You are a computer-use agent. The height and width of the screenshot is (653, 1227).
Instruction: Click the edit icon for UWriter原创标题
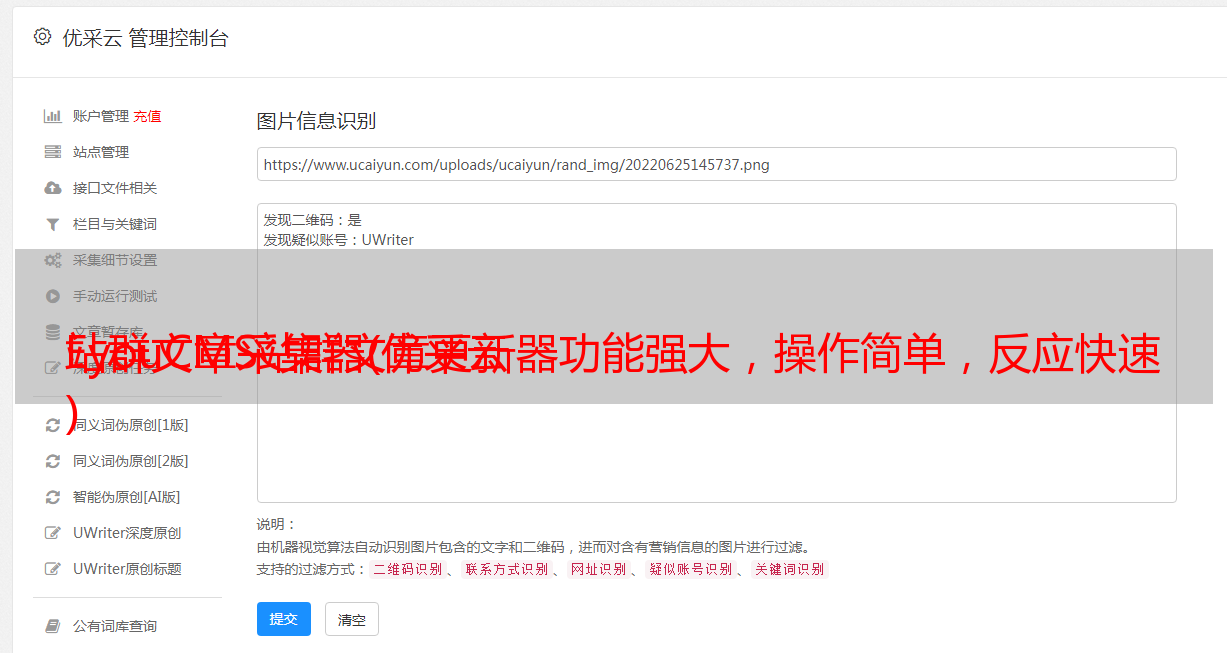pos(53,569)
